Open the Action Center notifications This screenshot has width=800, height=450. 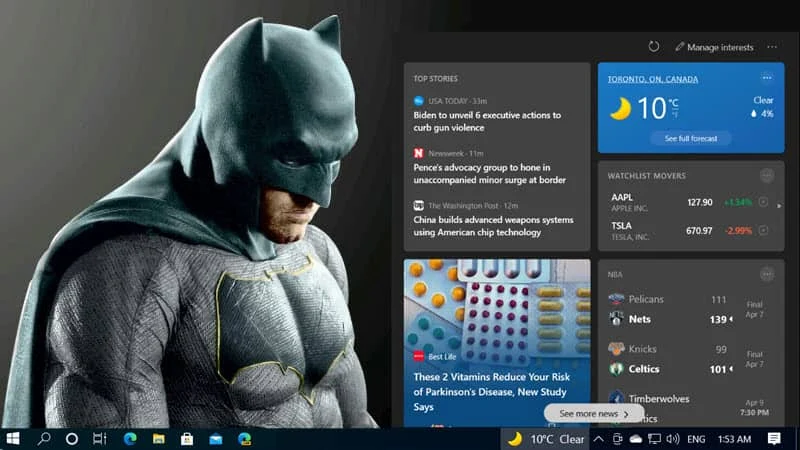774,439
